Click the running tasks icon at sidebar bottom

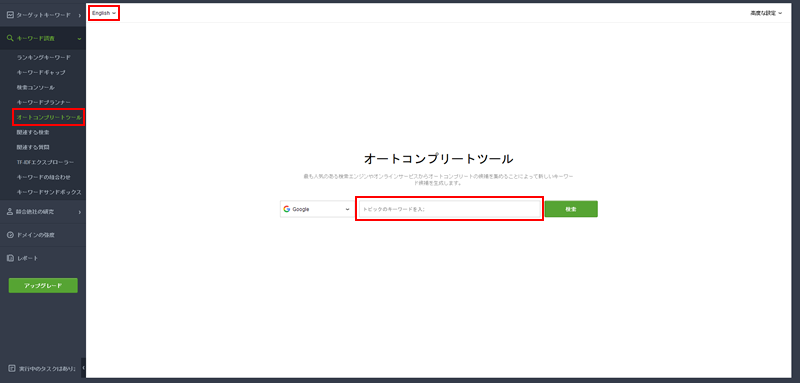point(12,368)
